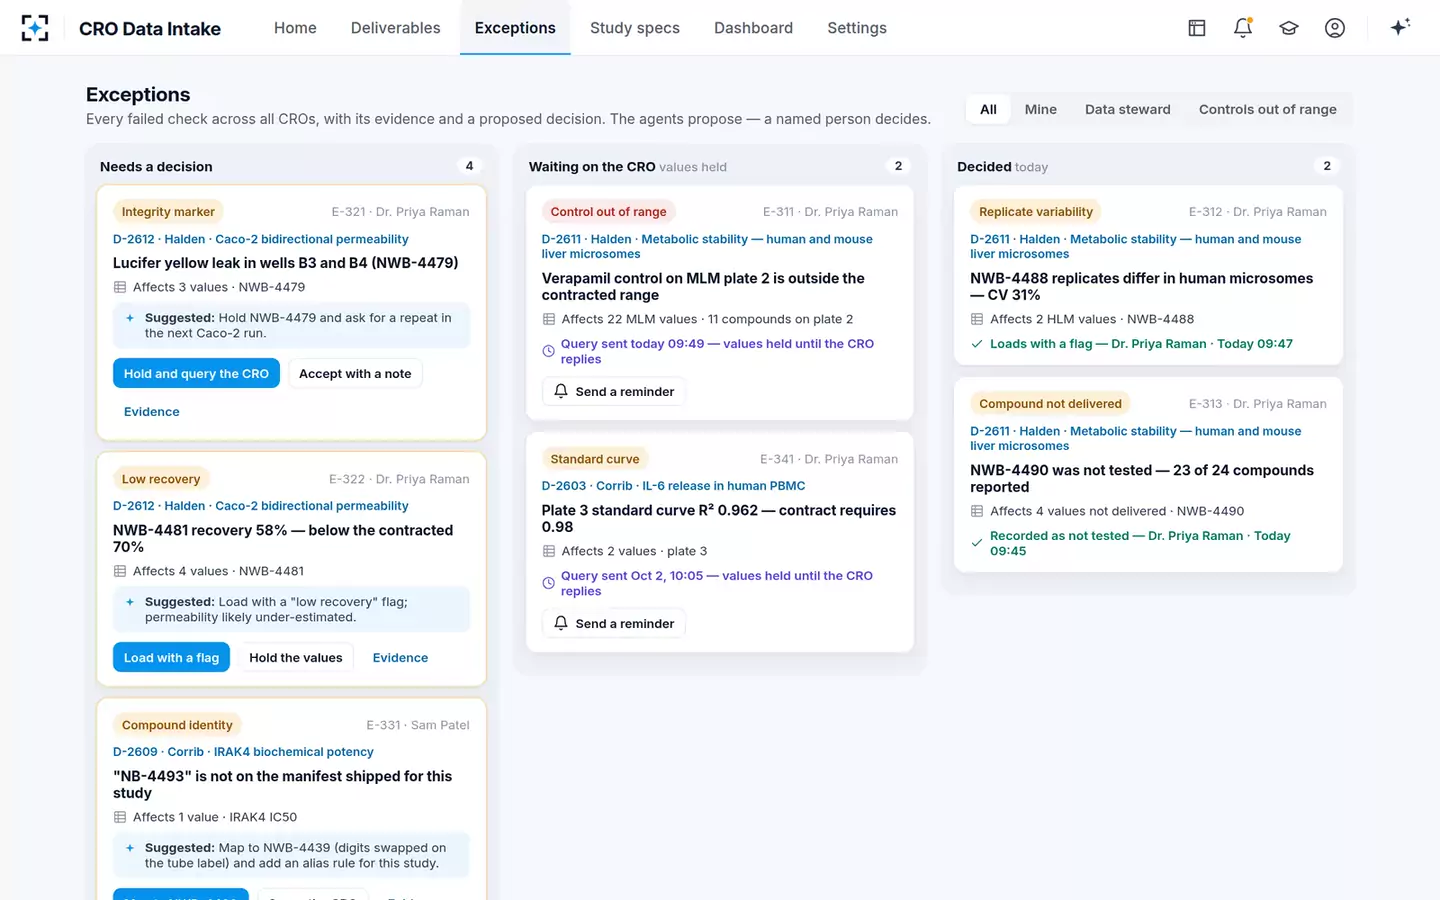The width and height of the screenshot is (1440, 900).
Task: Switch to the Dashboard tab
Action: pyautogui.click(x=753, y=28)
